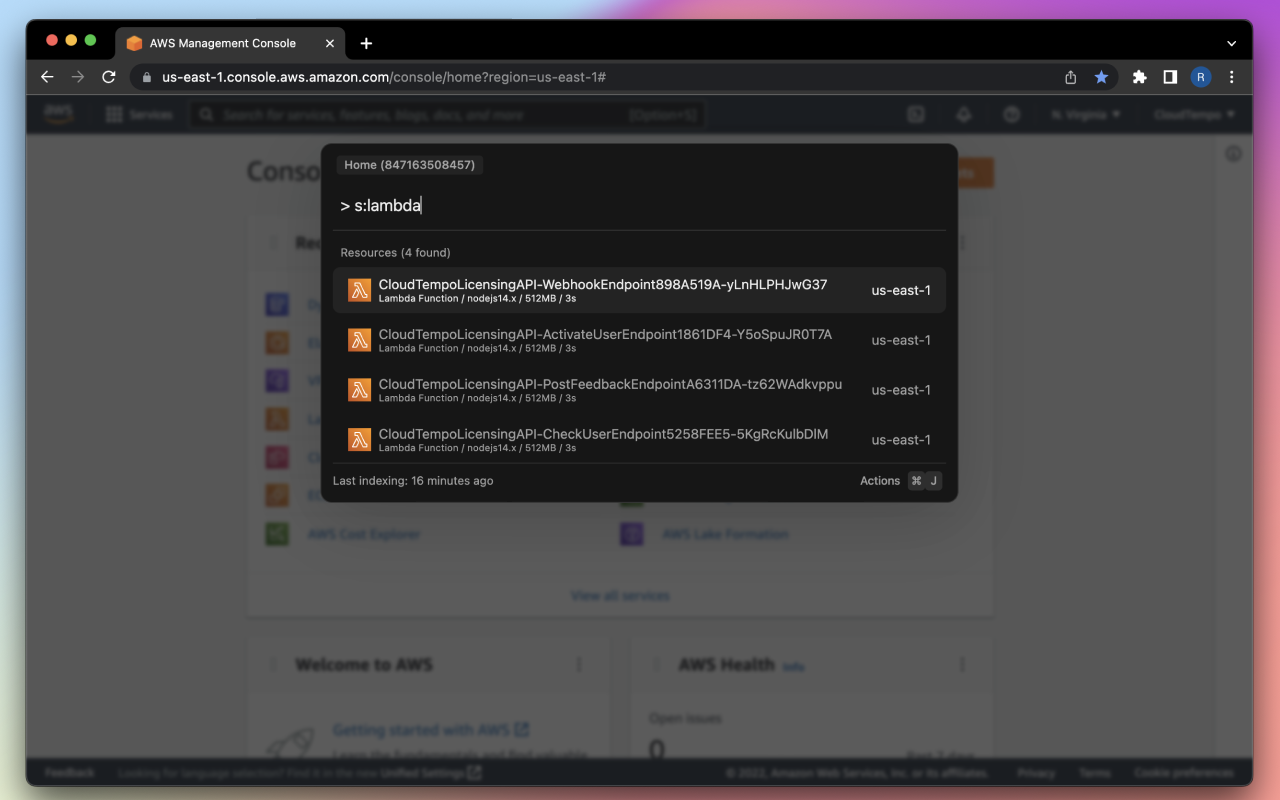The width and height of the screenshot is (1280, 800).
Task: Click the browser extensions puzzle icon
Action: pos(1139,77)
